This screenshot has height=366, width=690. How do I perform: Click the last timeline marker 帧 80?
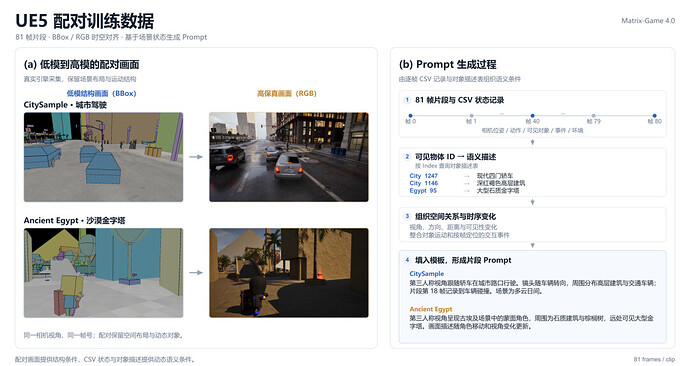(654, 116)
